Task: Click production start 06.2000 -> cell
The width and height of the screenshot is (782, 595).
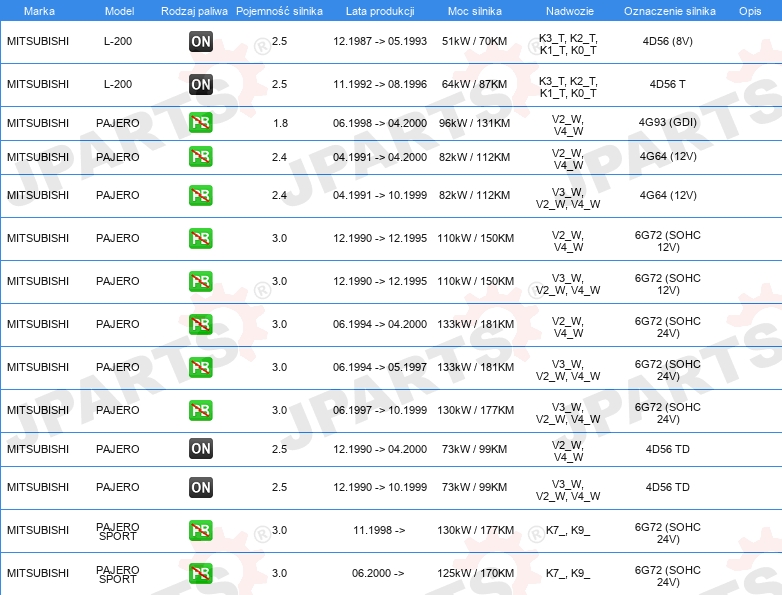Action: [x=378, y=573]
